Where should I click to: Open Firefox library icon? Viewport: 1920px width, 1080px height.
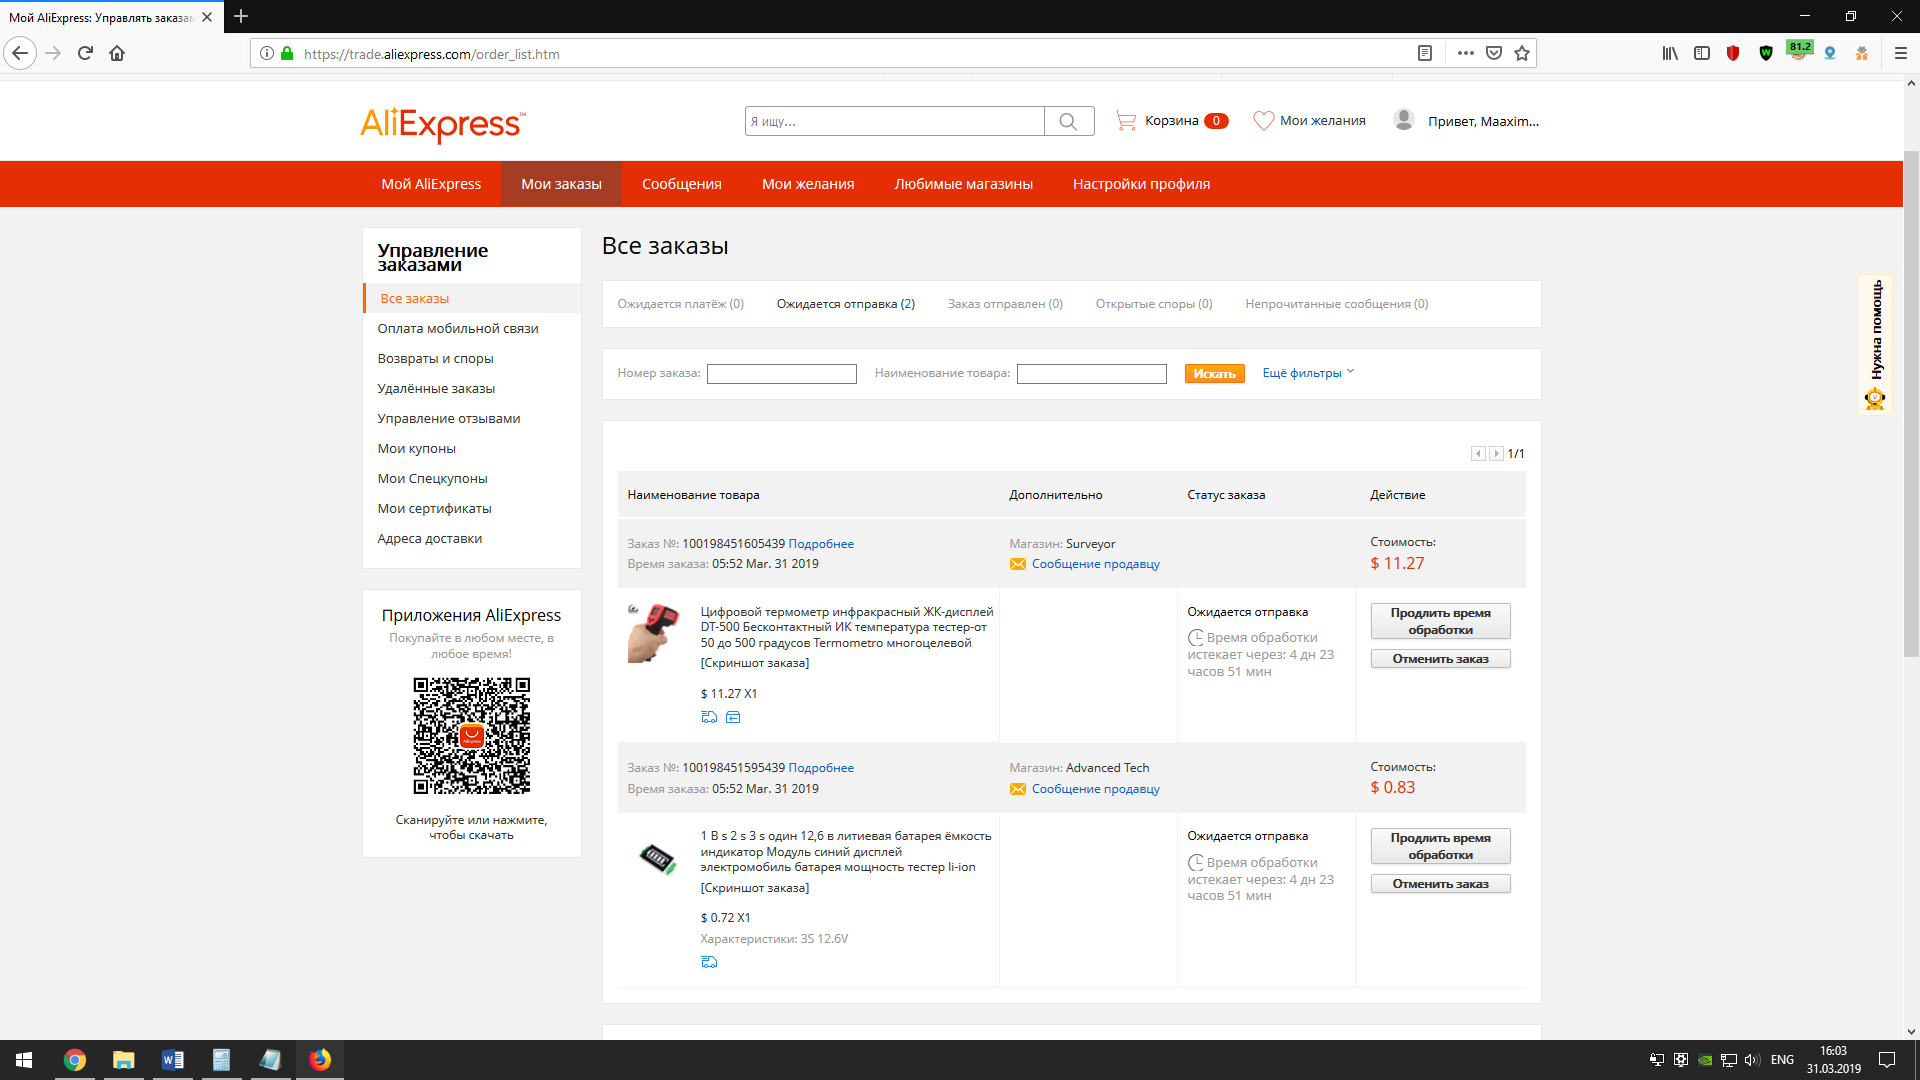(x=1670, y=53)
